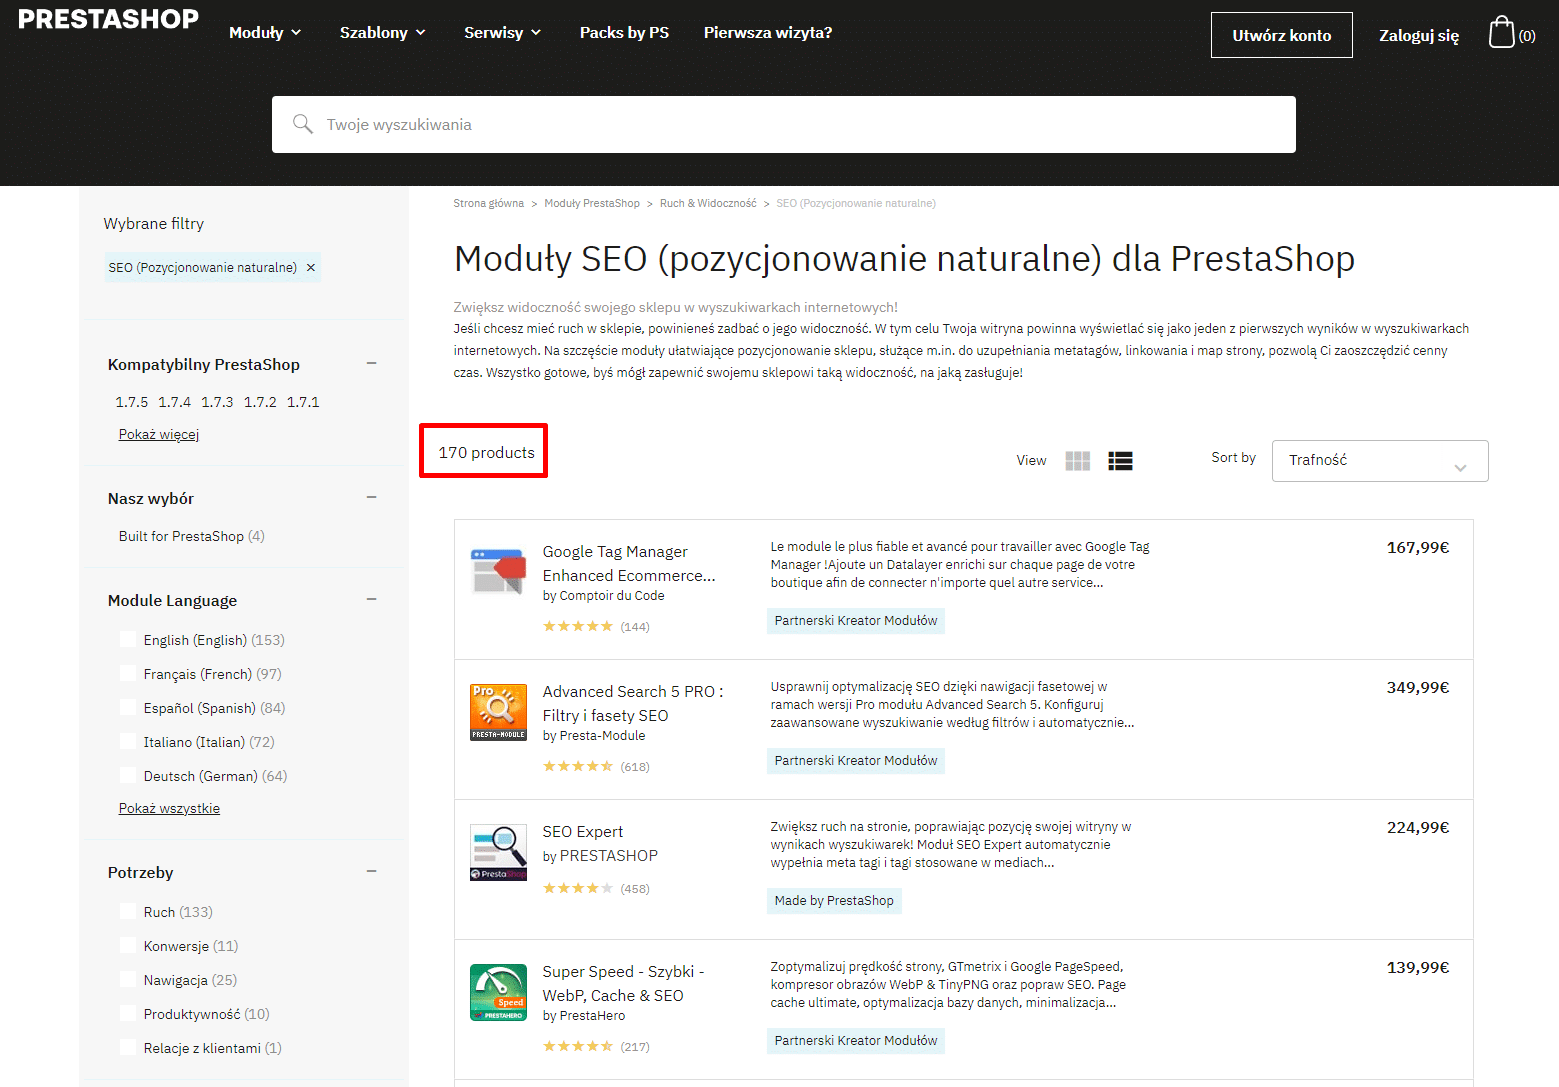Collapse the Module Language section
Screen dimensions: 1559x1087
click(x=372, y=599)
